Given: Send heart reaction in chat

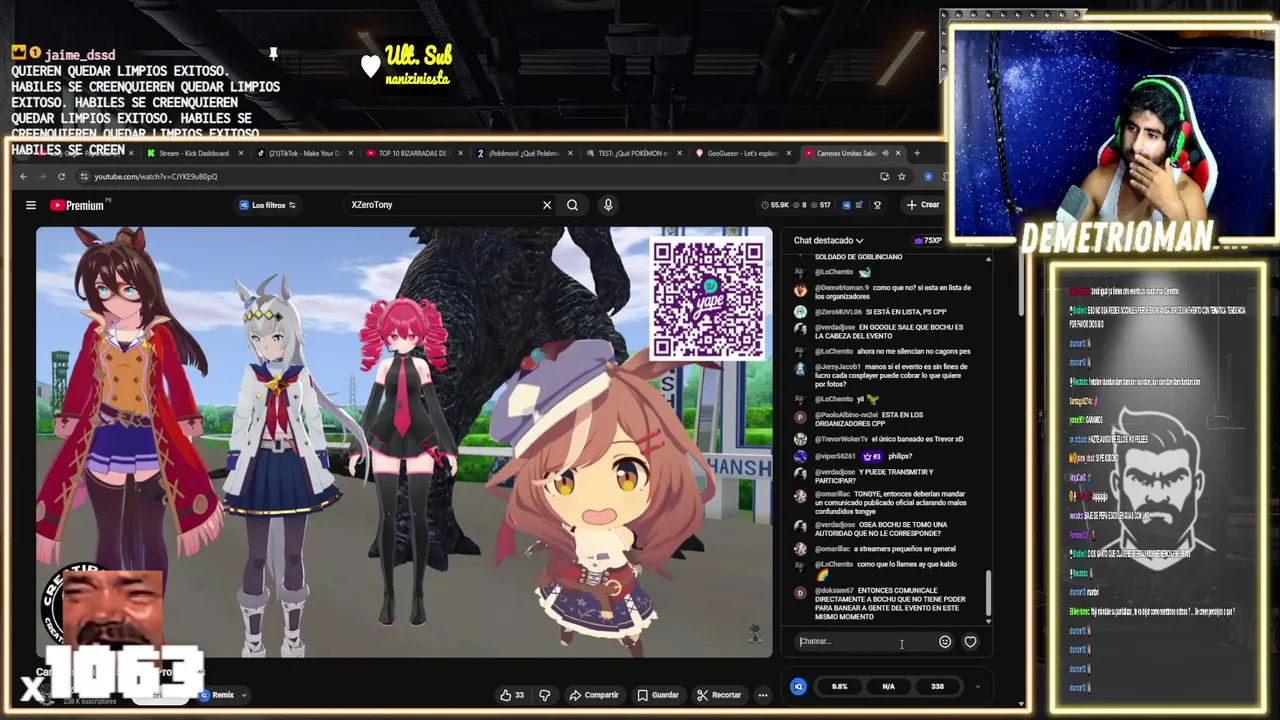Looking at the screenshot, I should coord(970,642).
